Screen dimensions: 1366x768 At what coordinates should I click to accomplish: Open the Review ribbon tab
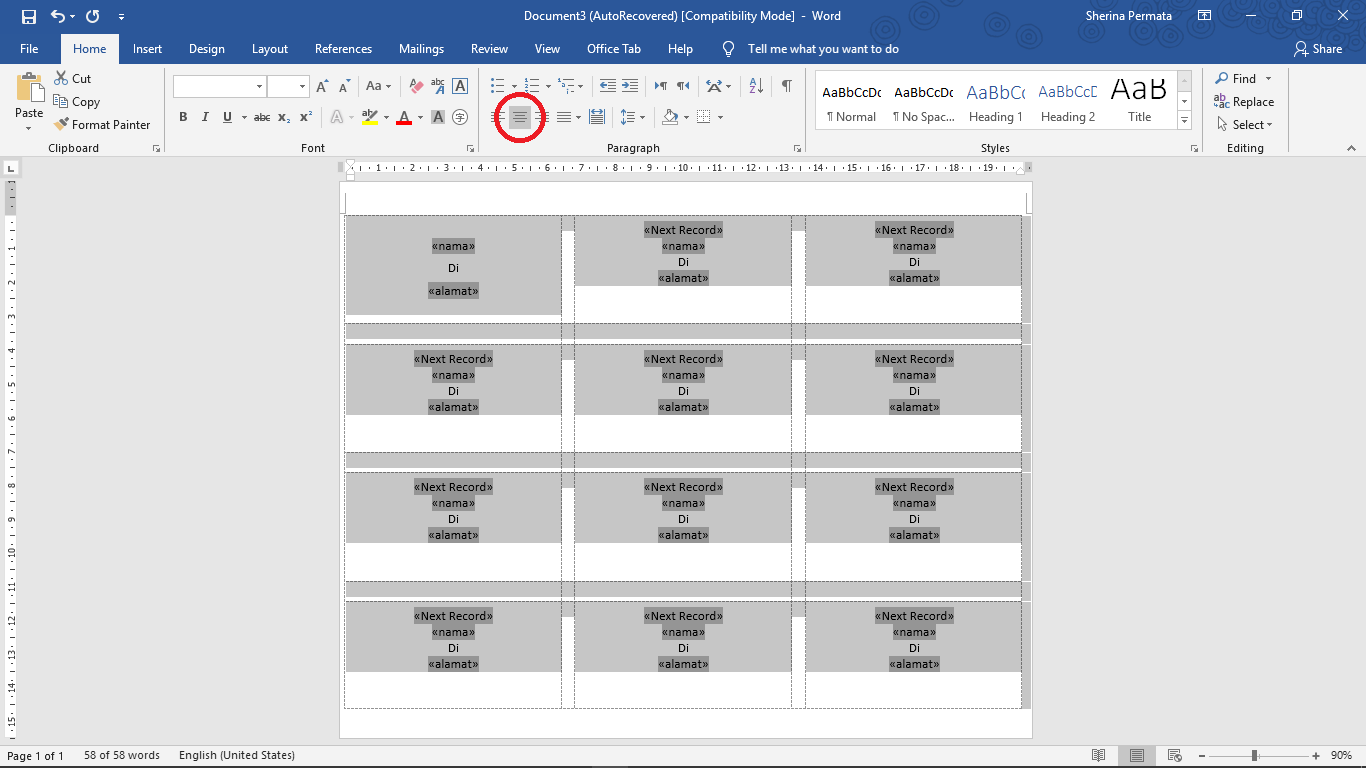tap(489, 48)
